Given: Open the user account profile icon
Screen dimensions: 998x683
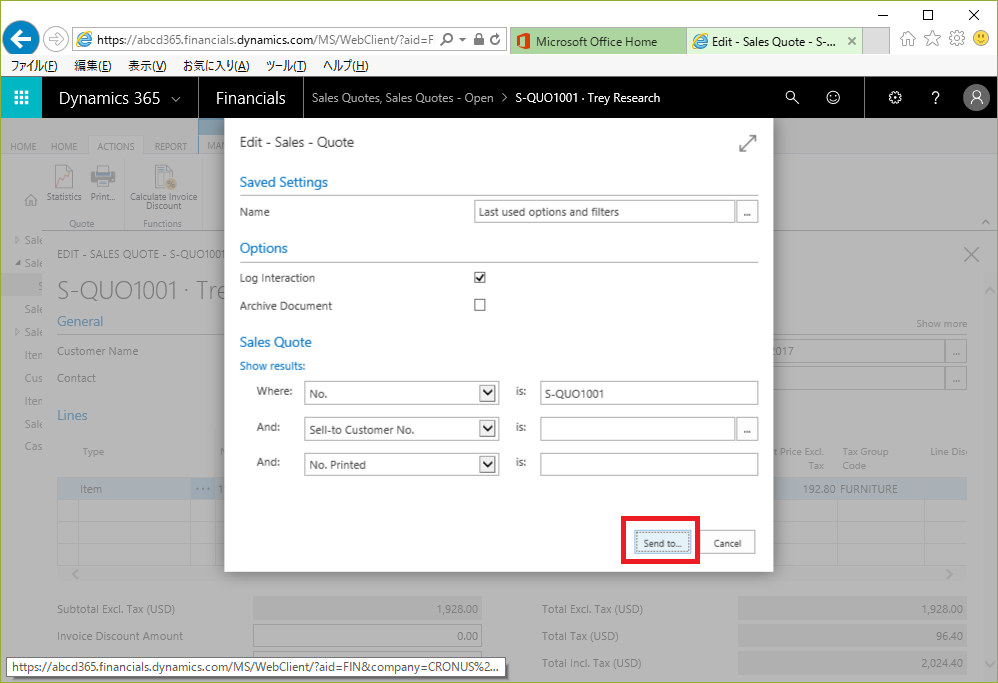Looking at the screenshot, I should [976, 97].
